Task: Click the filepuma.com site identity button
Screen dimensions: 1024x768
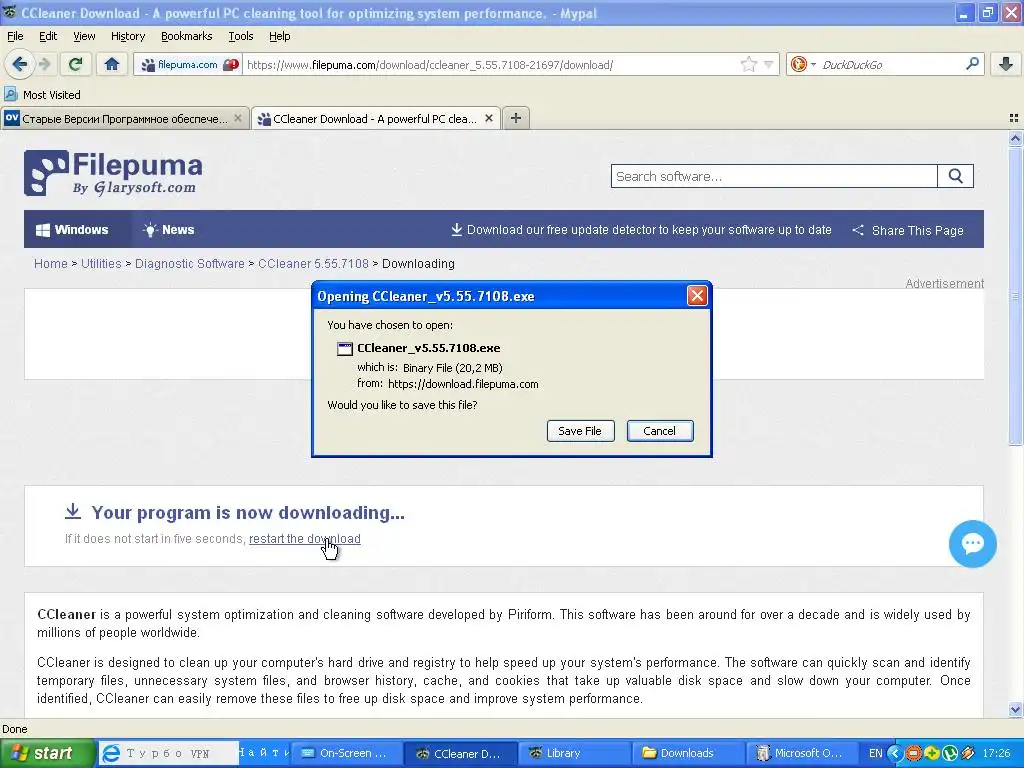Action: [x=187, y=65]
